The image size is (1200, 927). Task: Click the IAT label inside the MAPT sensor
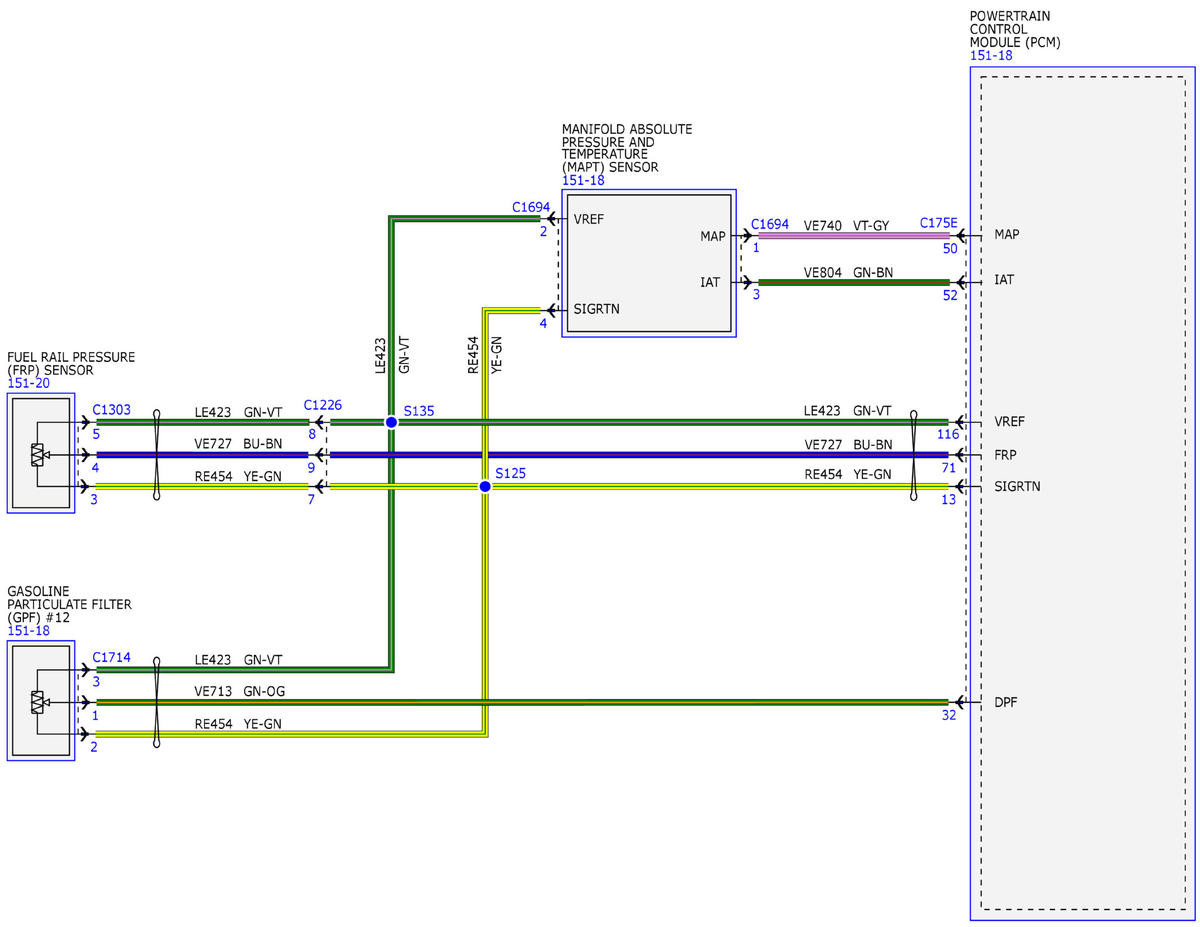coord(710,283)
